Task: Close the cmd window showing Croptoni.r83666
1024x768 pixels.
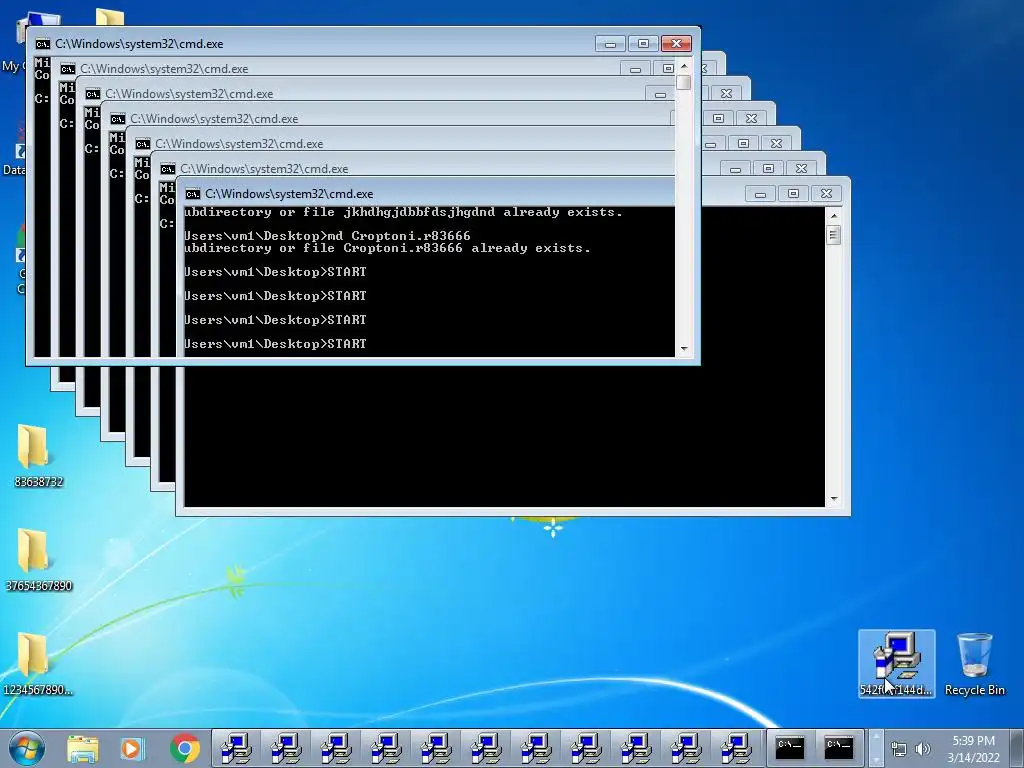Action: pyautogui.click(x=826, y=194)
